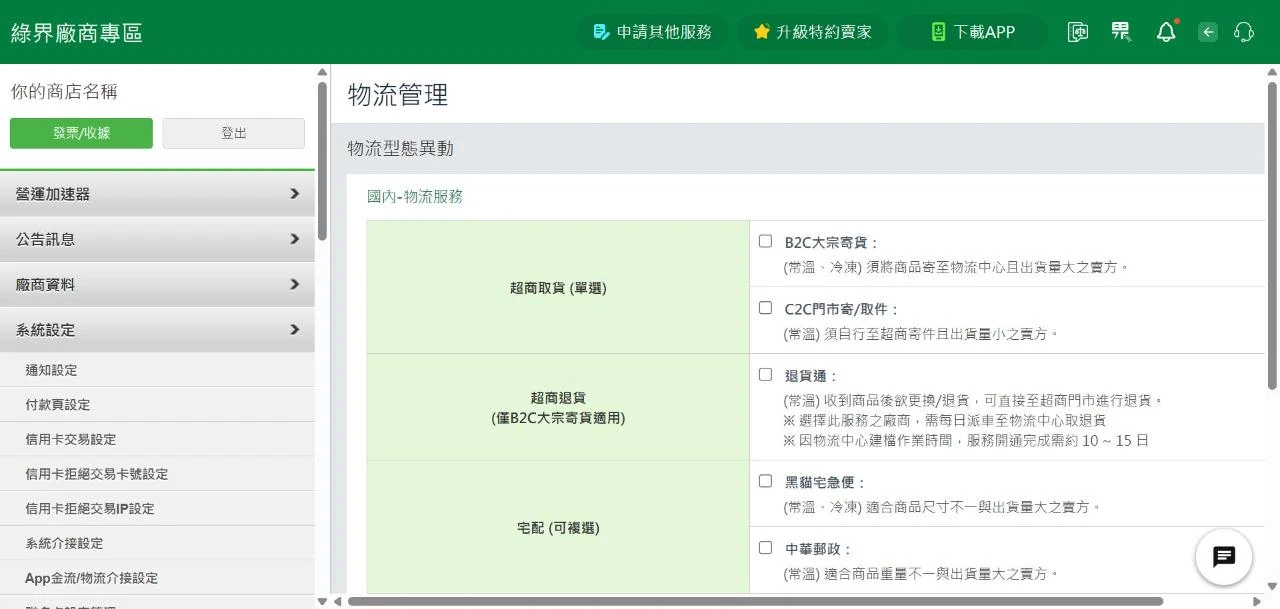Click the 登出 logout button
Image resolution: width=1280 pixels, height=609 pixels.
point(234,133)
